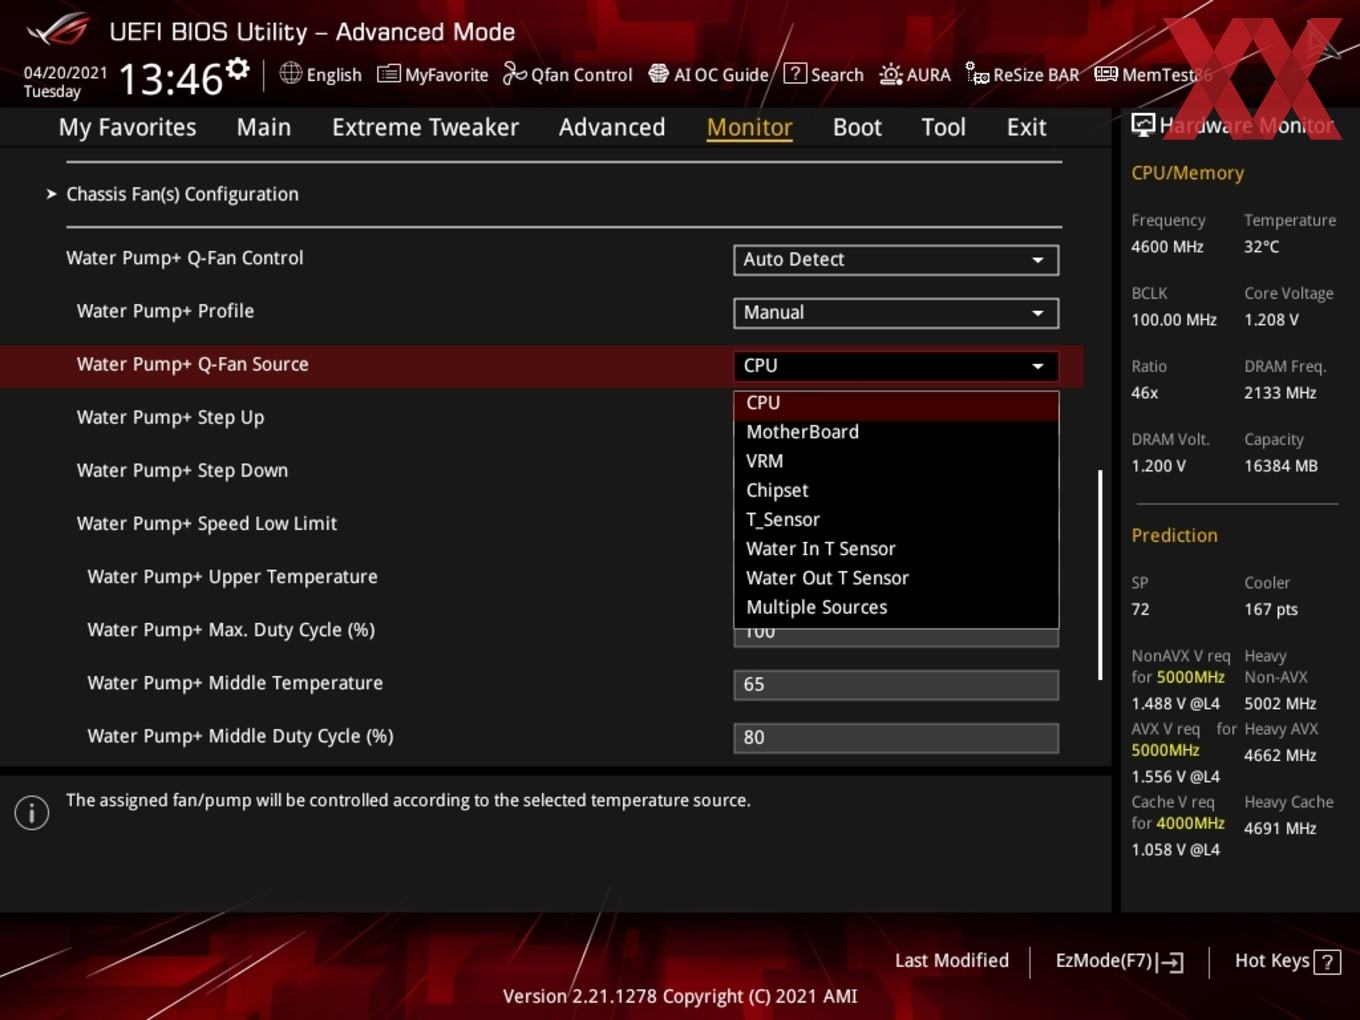
Task: Select Water Pump+ Profile label
Action: pos(165,311)
